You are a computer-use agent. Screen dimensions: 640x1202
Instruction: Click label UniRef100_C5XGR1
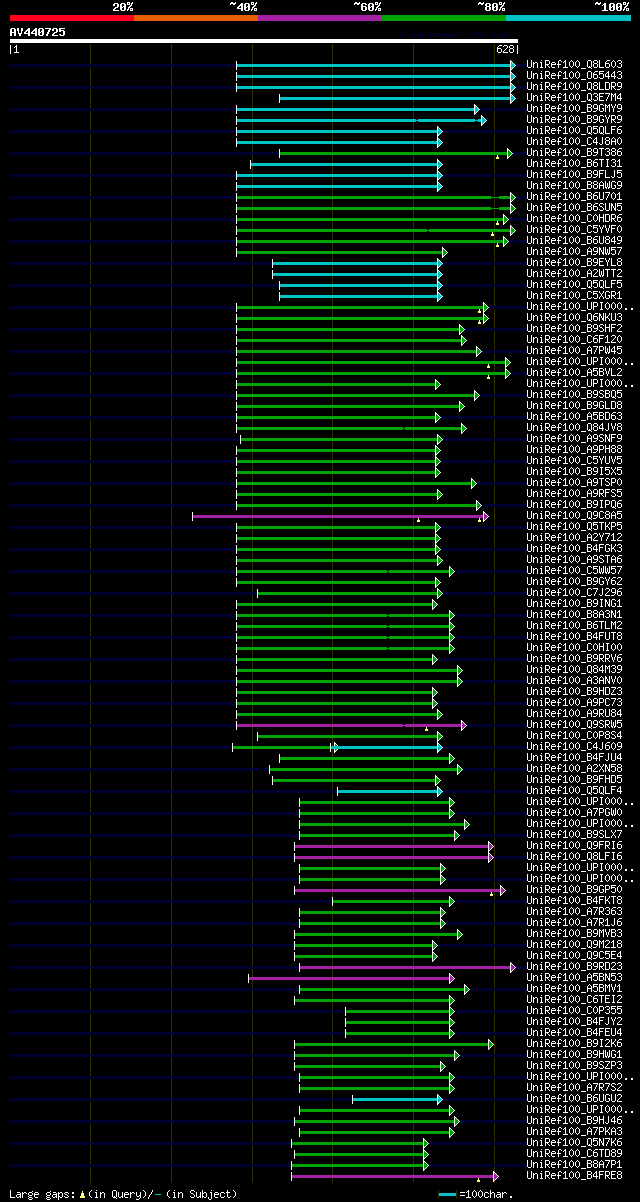click(x=573, y=295)
